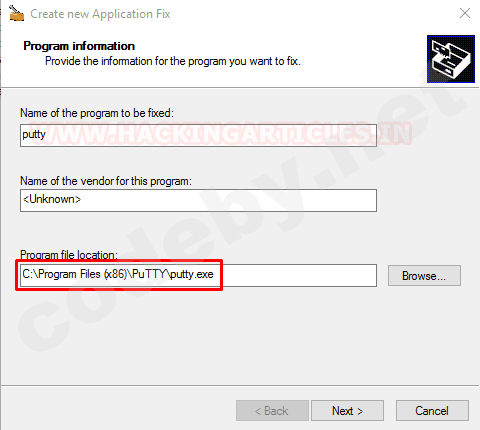Focus the vendor name field showing <Unknown>

[198, 200]
